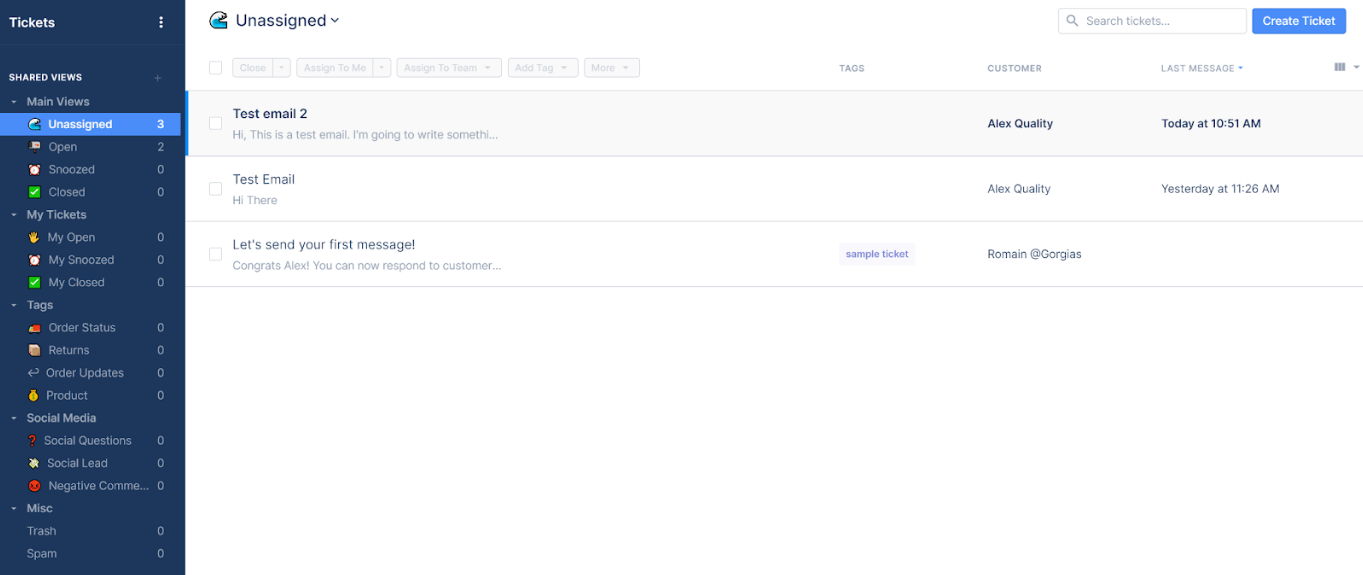1363x575 pixels.
Task: Click the green checkmark icon for Closed
Action: point(35,192)
